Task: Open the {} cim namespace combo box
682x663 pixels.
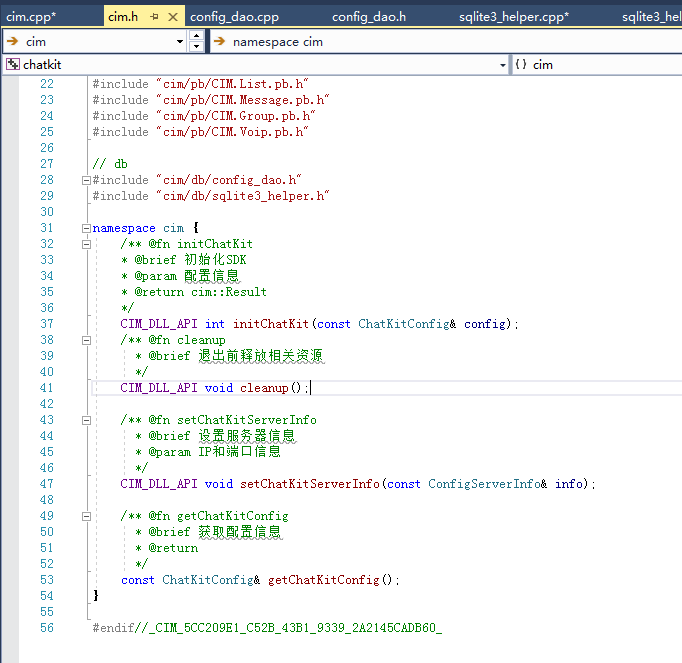Action: click(598, 65)
